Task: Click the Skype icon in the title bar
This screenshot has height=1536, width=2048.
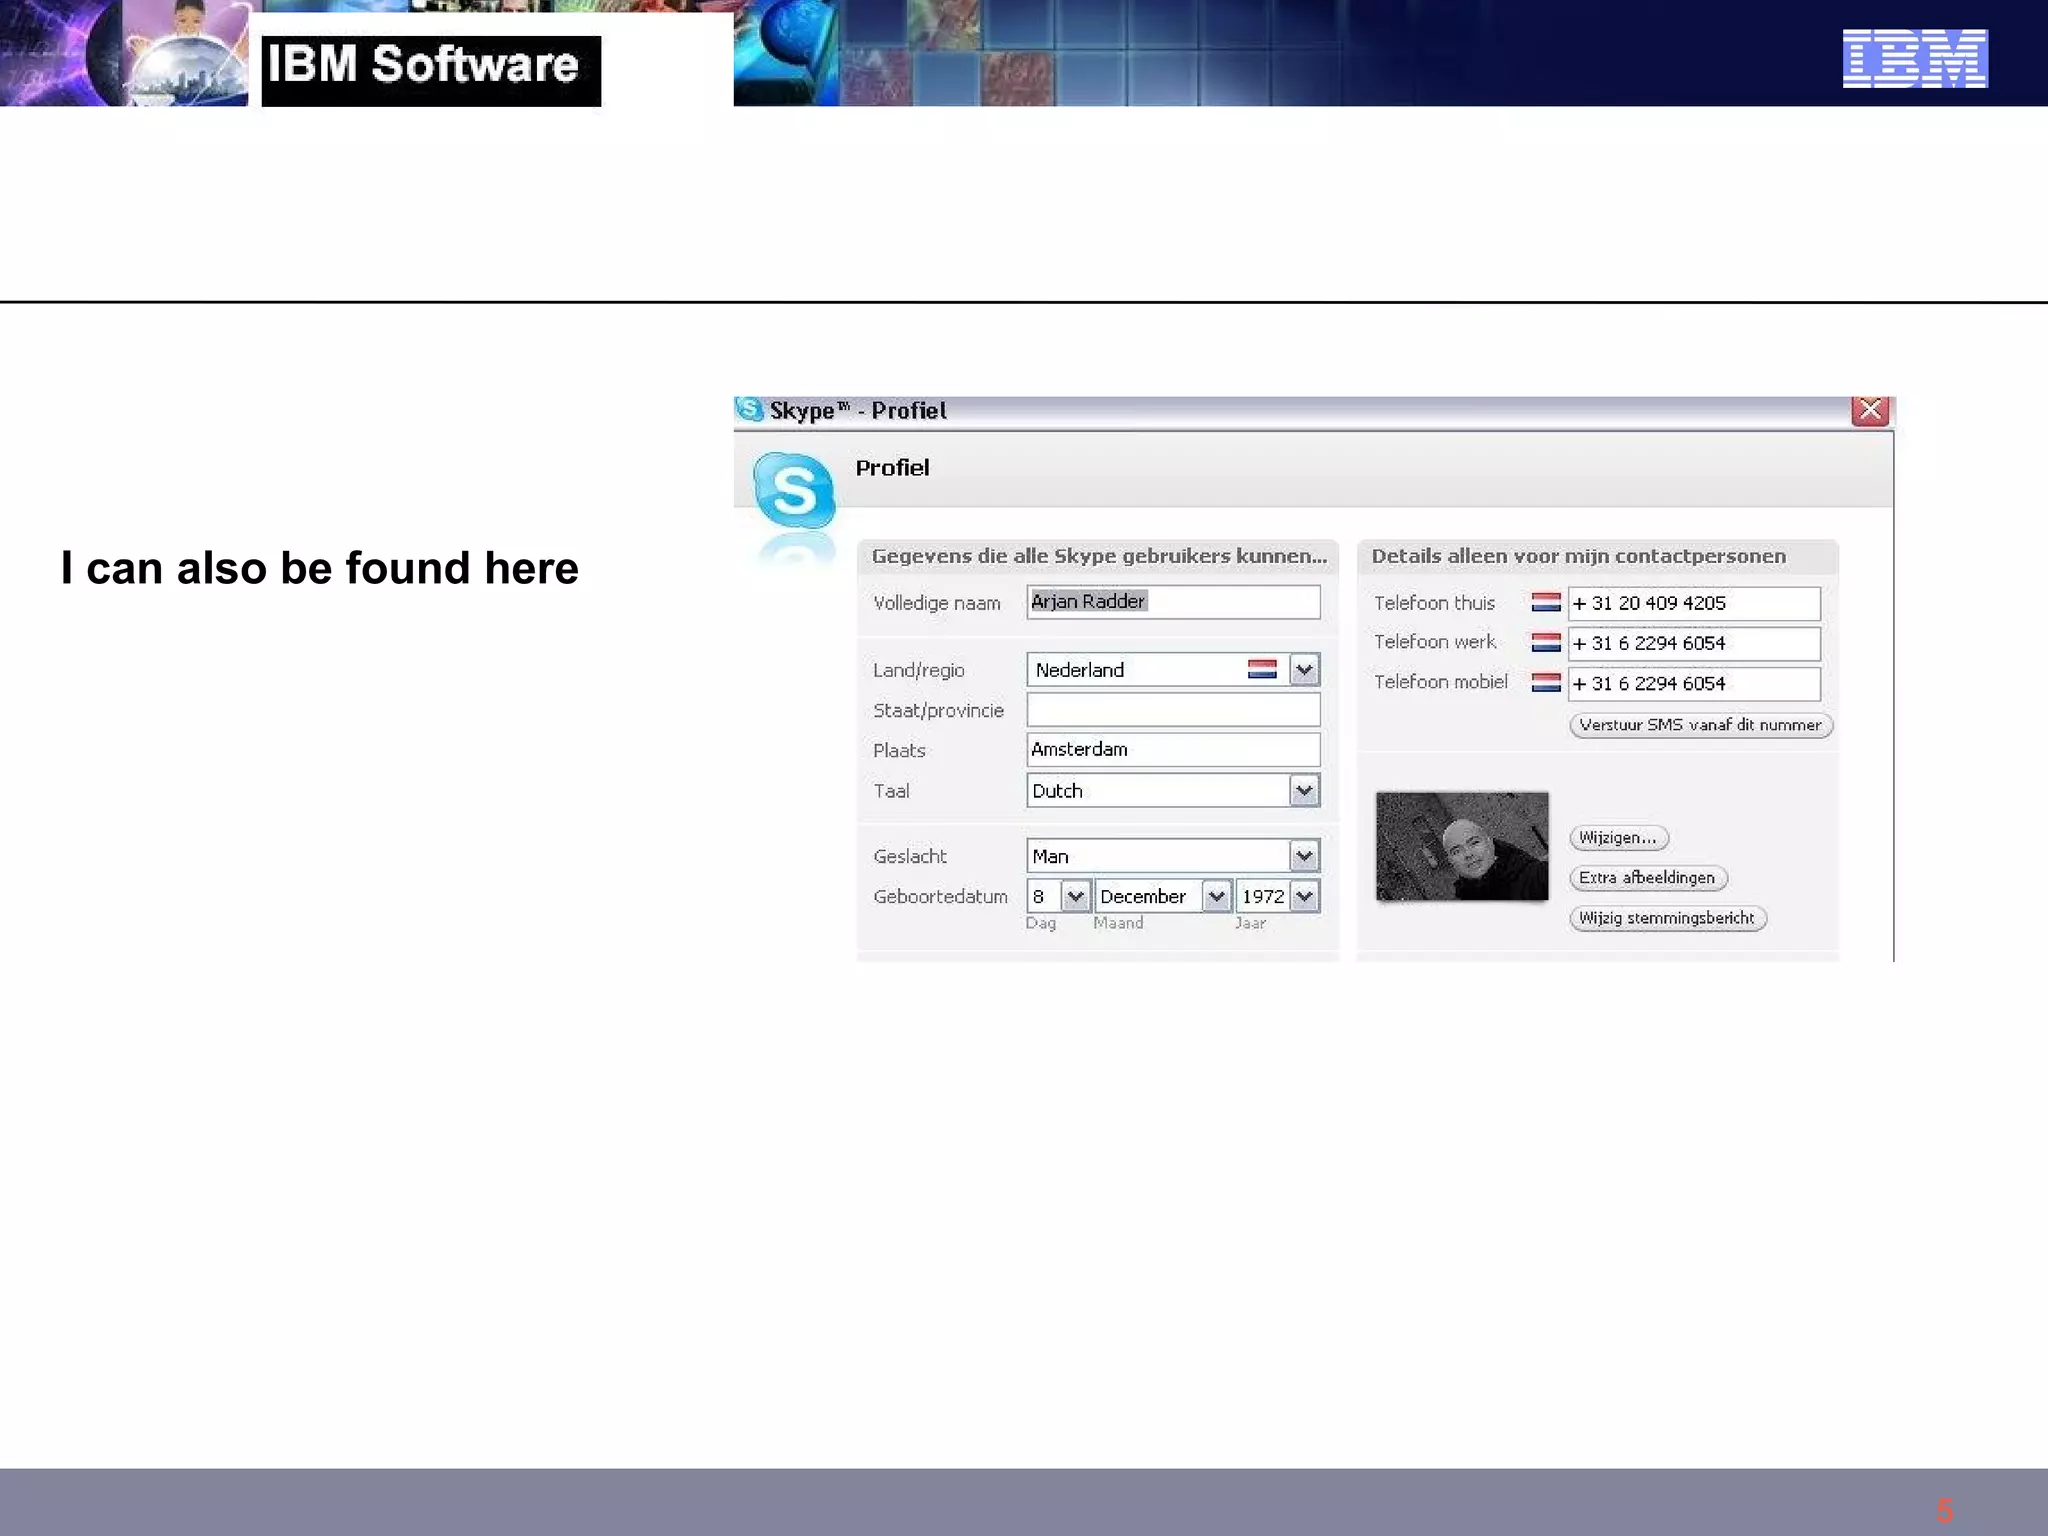Action: [x=749, y=409]
